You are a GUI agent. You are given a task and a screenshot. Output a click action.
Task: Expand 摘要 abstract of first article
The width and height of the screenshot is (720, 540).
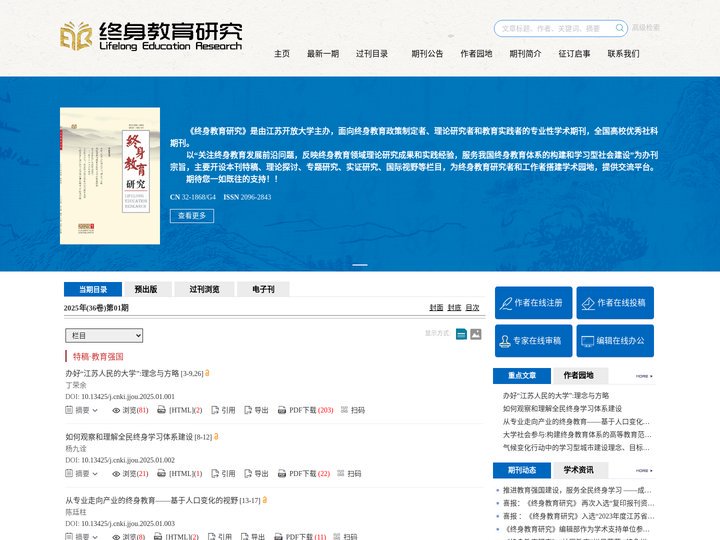tap(81, 410)
